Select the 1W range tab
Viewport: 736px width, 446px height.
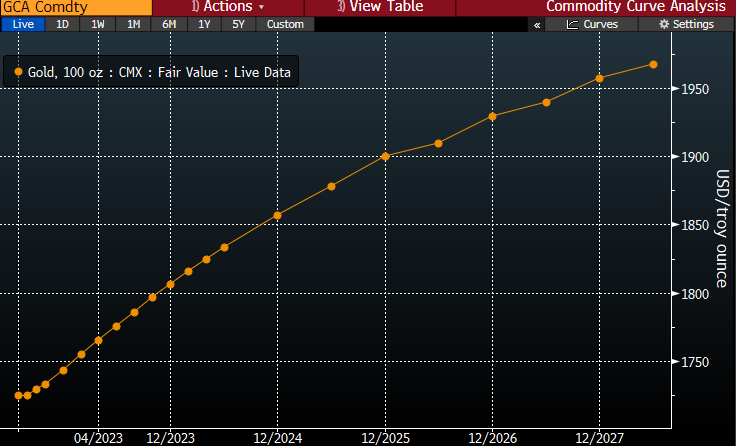coord(98,24)
